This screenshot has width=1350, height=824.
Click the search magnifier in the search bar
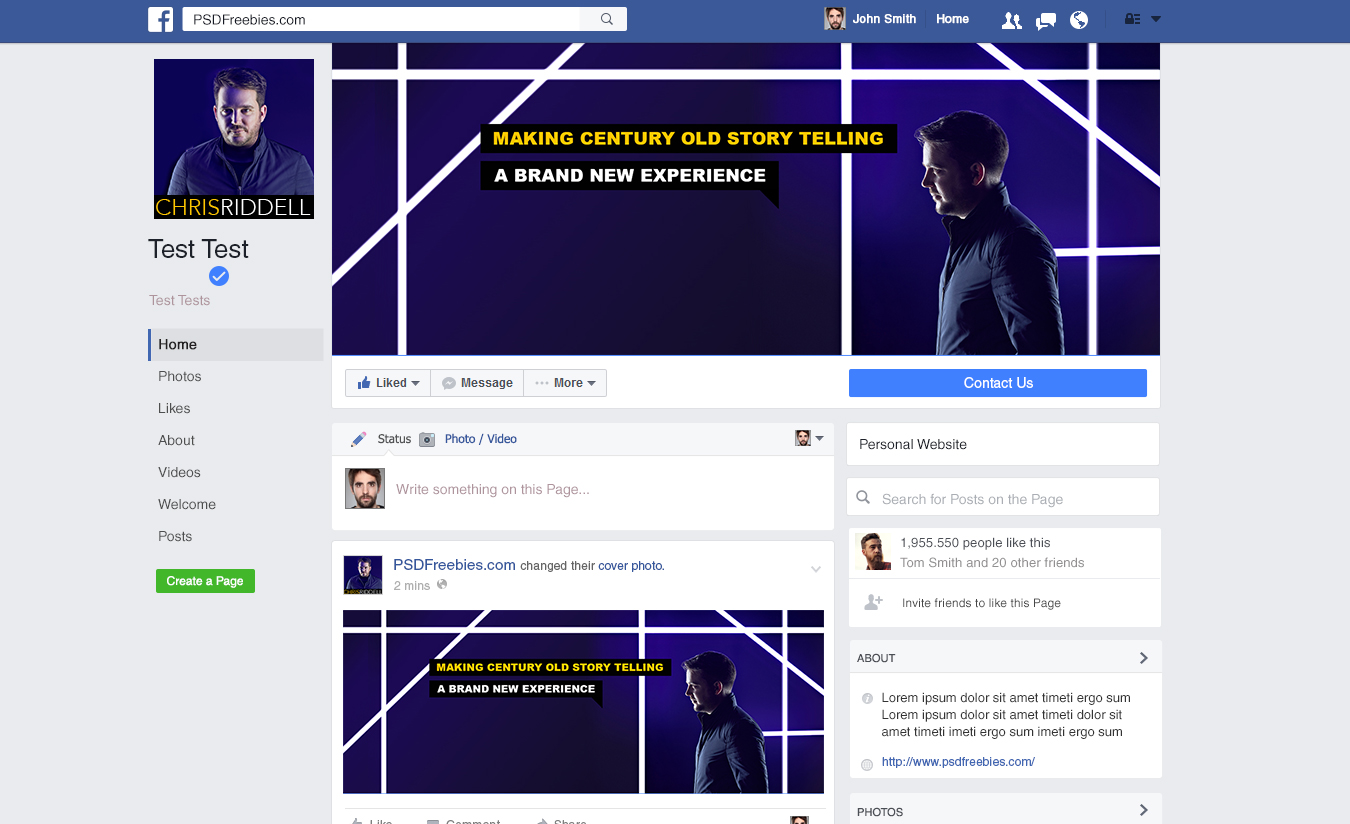pos(603,18)
